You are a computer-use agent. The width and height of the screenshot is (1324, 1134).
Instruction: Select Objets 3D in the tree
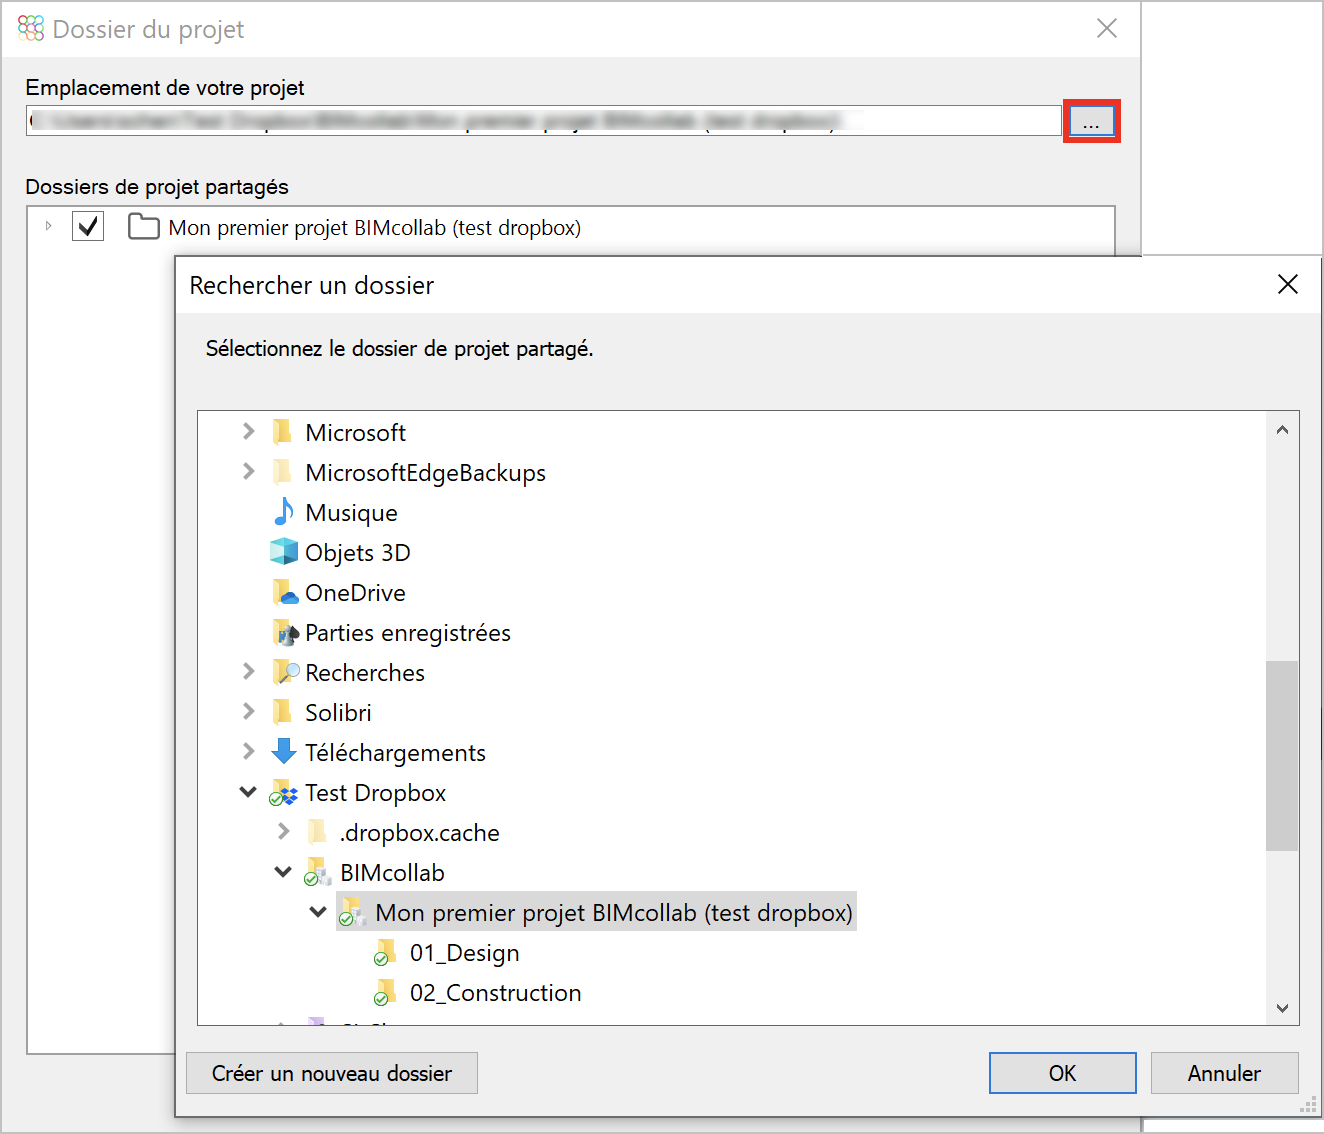click(x=358, y=553)
